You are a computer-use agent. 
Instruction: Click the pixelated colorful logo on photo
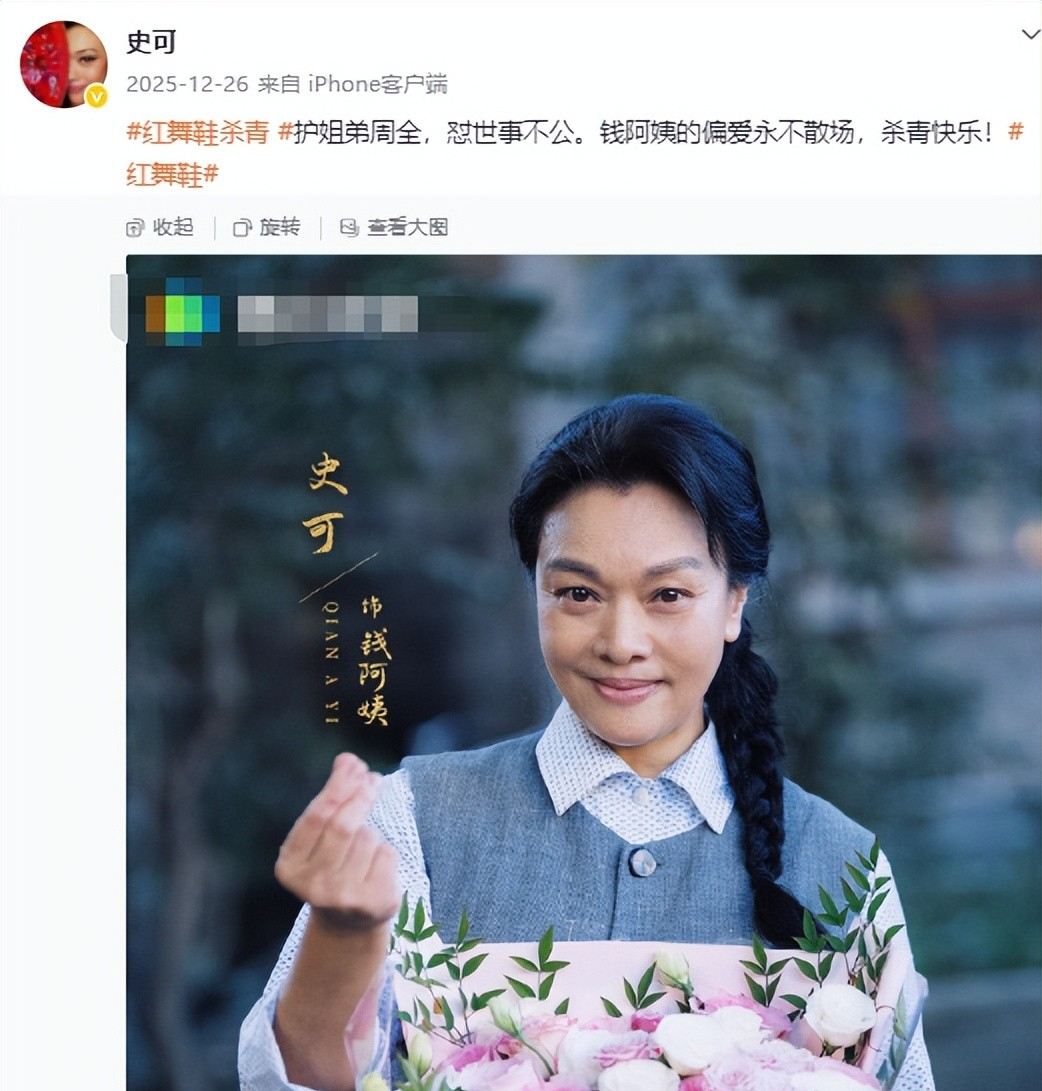click(x=182, y=312)
